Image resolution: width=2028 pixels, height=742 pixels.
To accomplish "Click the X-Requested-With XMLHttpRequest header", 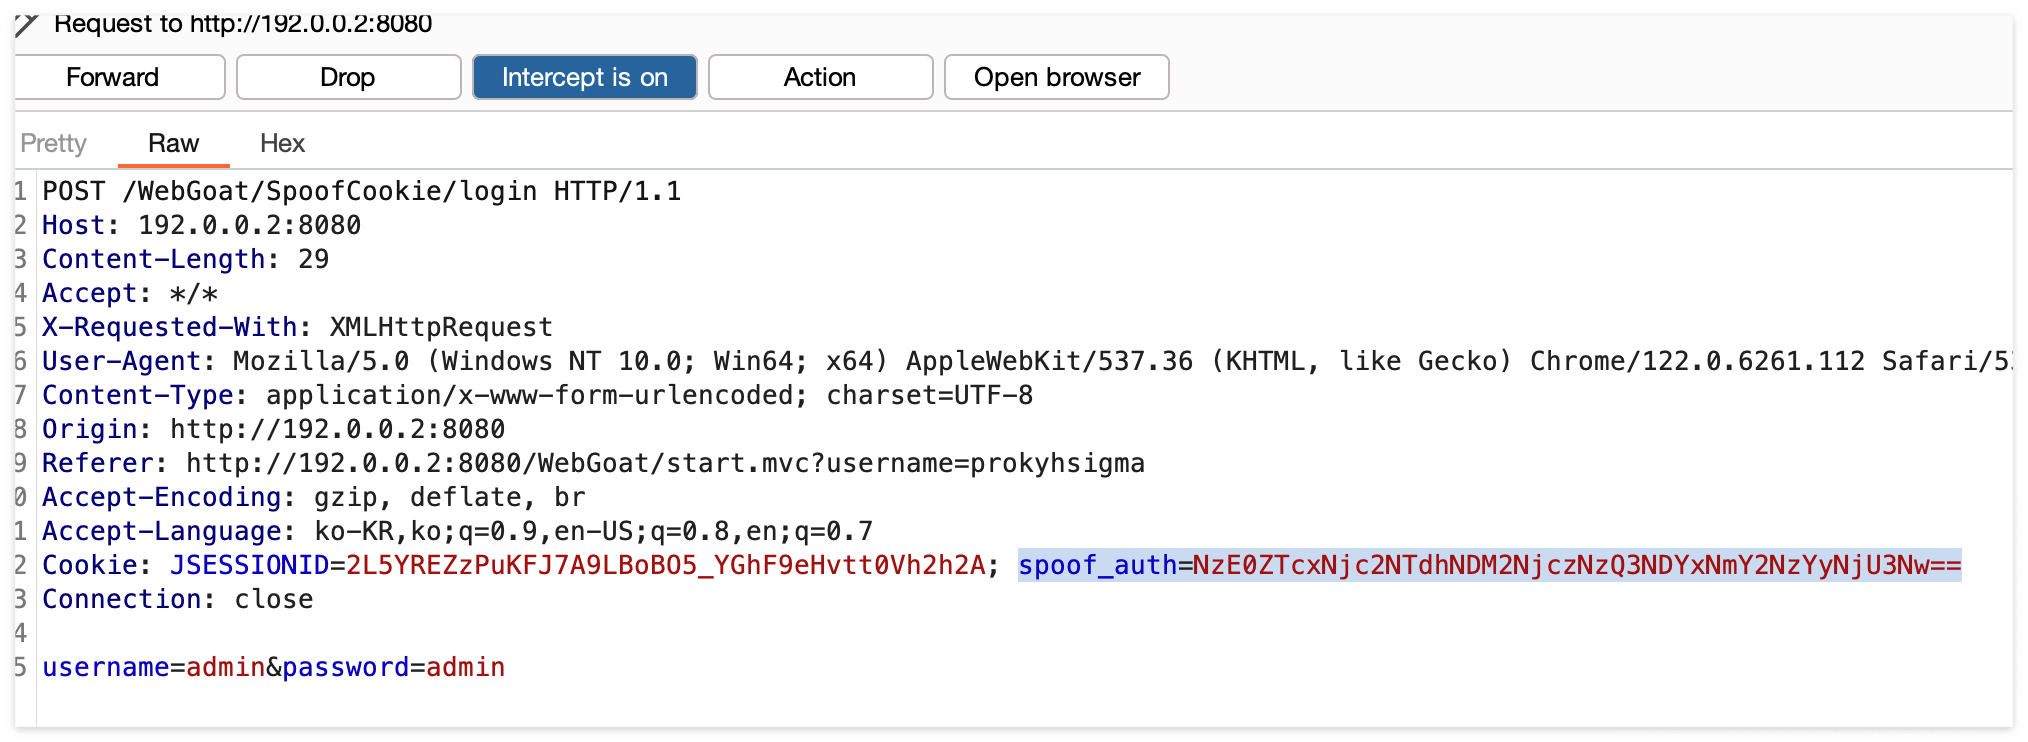I will 297,327.
